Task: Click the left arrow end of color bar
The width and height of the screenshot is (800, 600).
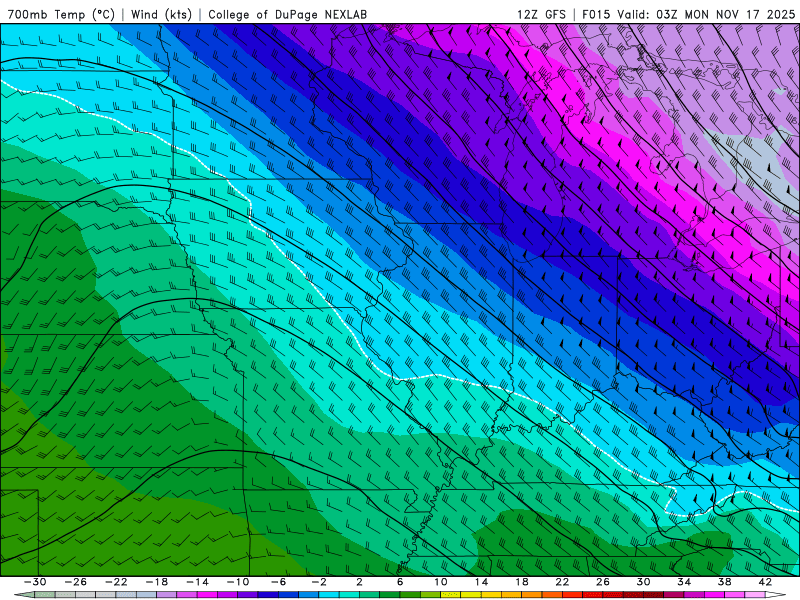Action: 24,594
